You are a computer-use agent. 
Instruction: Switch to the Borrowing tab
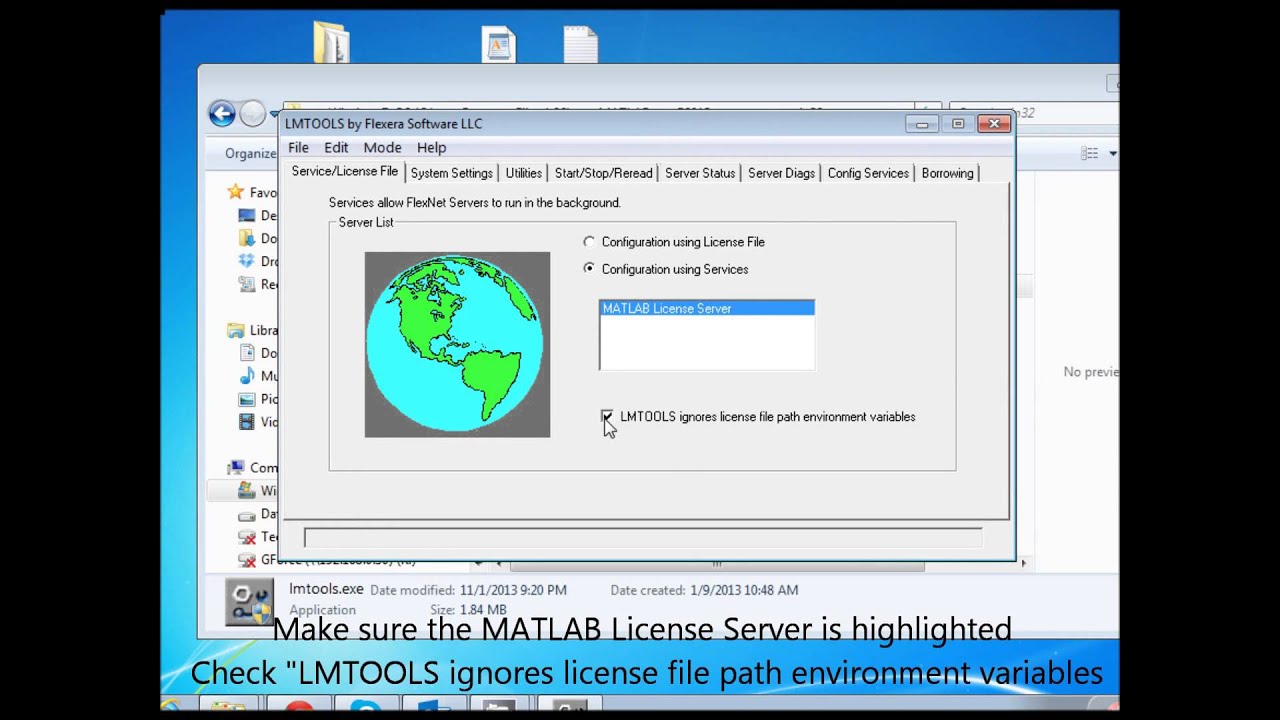[947, 173]
